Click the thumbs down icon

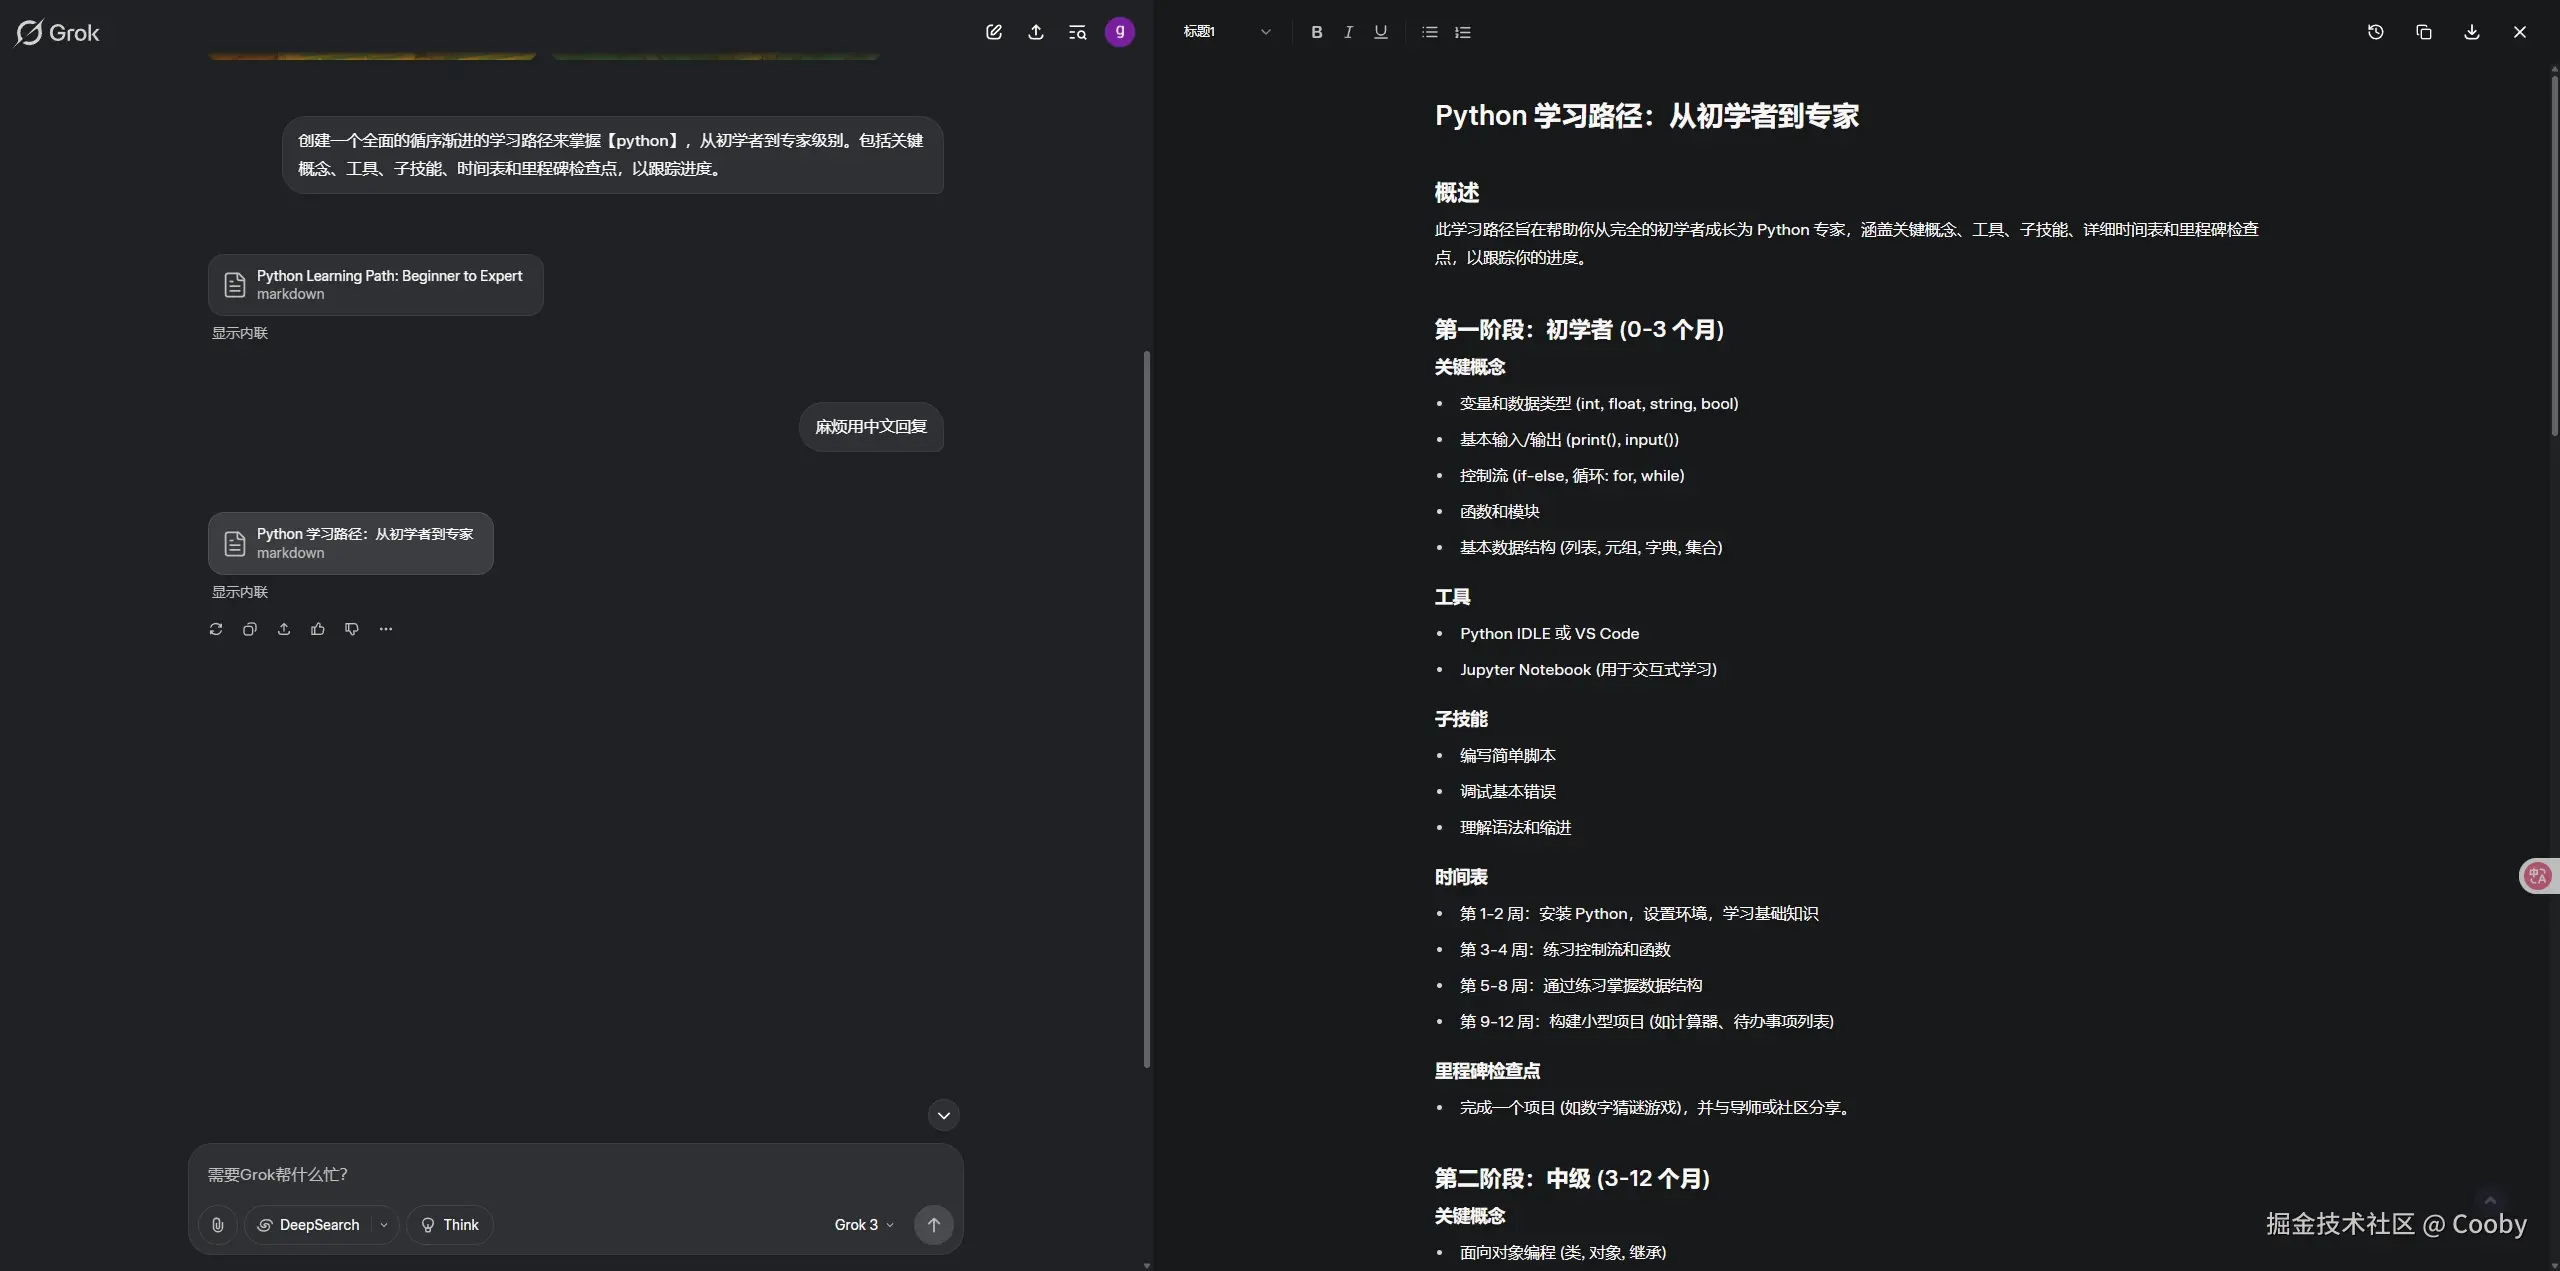pos(352,629)
